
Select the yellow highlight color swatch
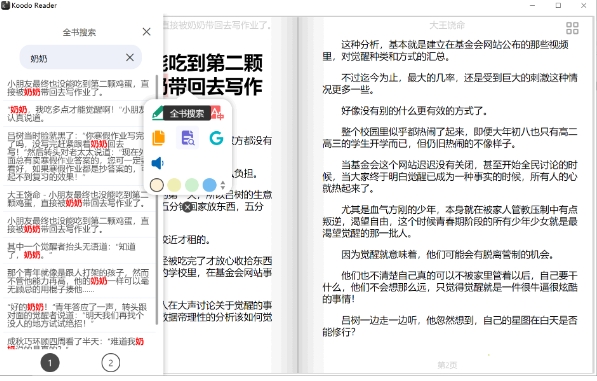[x=174, y=185]
